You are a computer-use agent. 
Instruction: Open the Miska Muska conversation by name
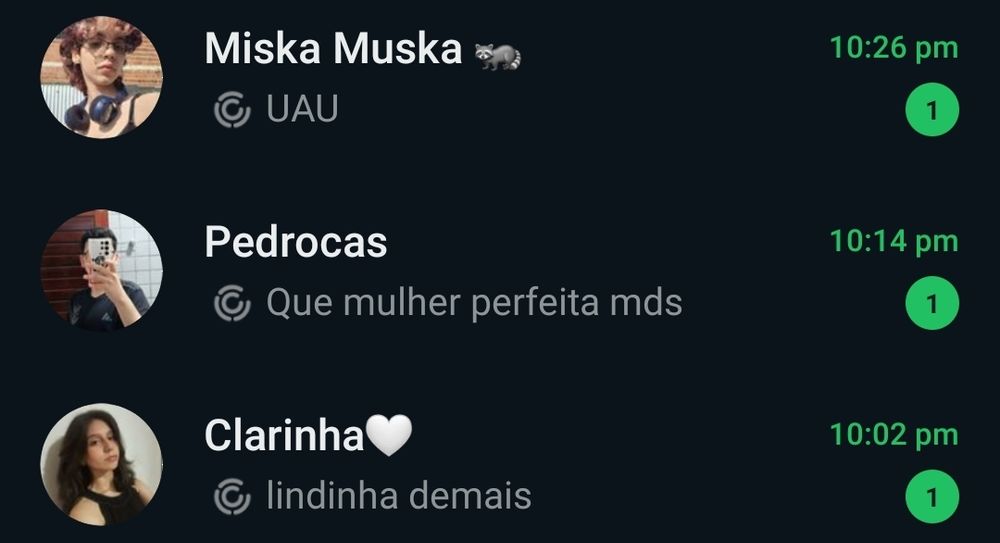[x=333, y=48]
